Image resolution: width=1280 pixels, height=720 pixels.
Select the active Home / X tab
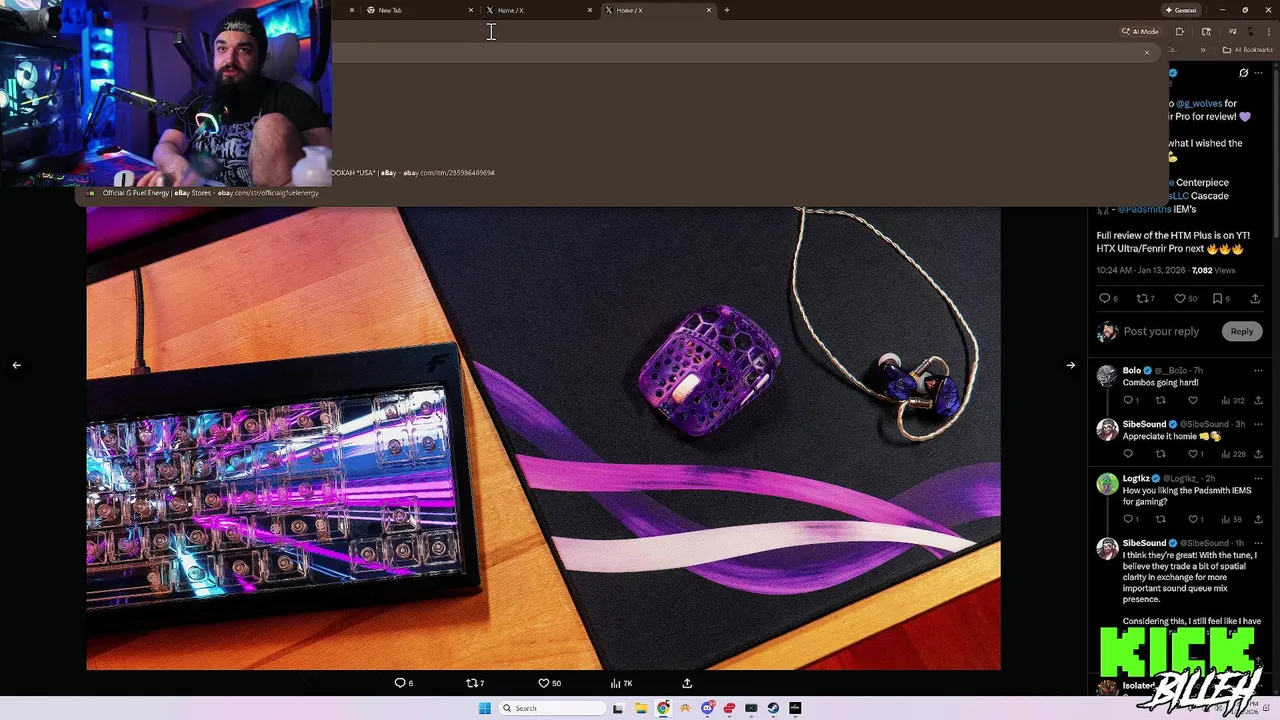pyautogui.click(x=657, y=10)
